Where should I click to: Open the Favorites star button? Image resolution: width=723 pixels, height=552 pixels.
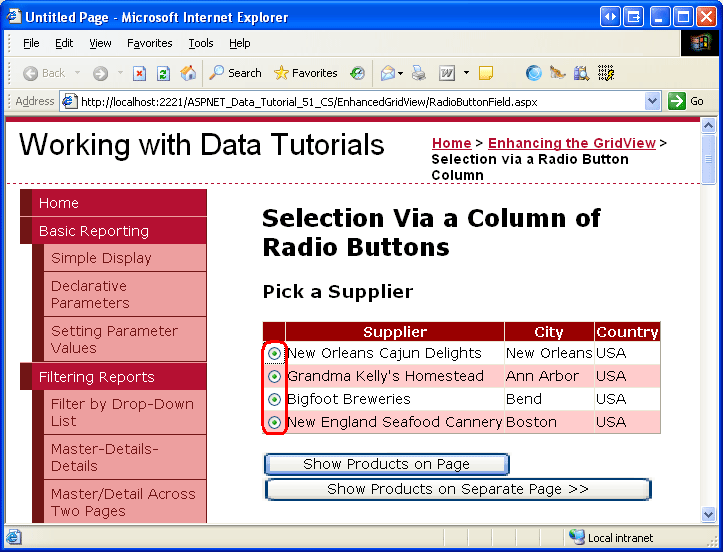click(x=306, y=73)
